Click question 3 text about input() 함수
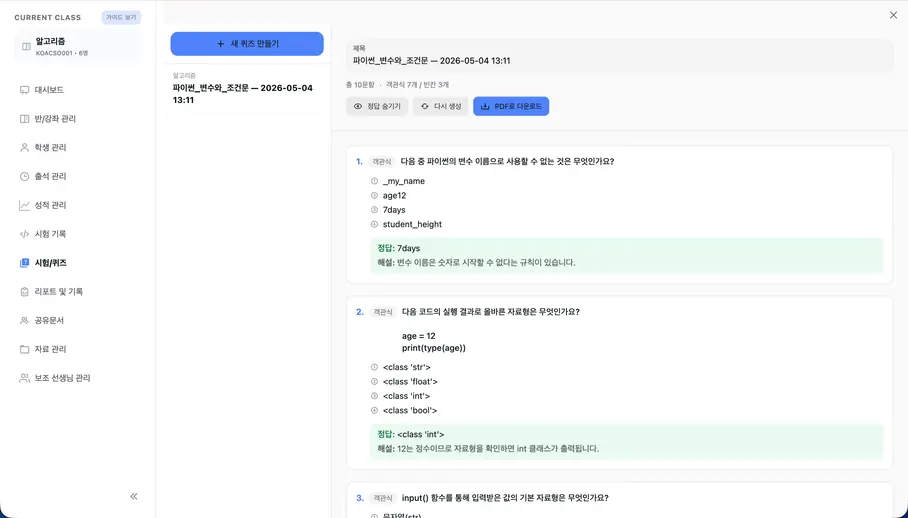Screen dimensions: 908x518 coord(505,498)
